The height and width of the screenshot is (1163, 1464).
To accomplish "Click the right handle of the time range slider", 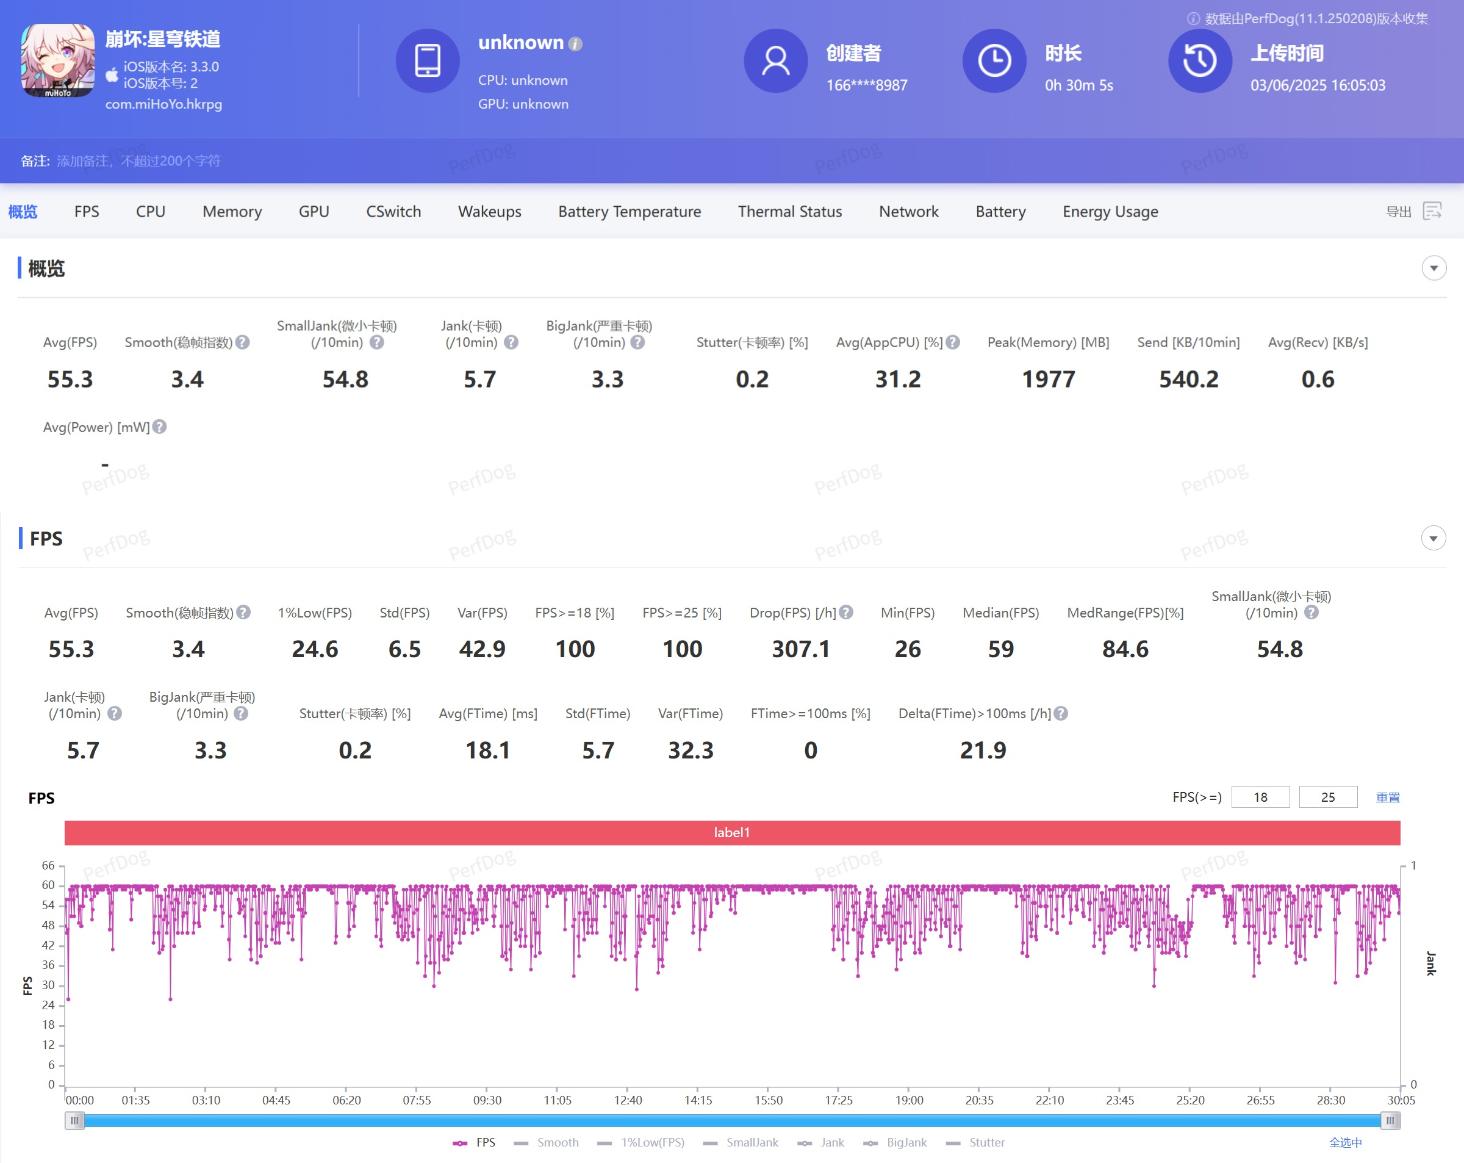I will point(1390,1121).
